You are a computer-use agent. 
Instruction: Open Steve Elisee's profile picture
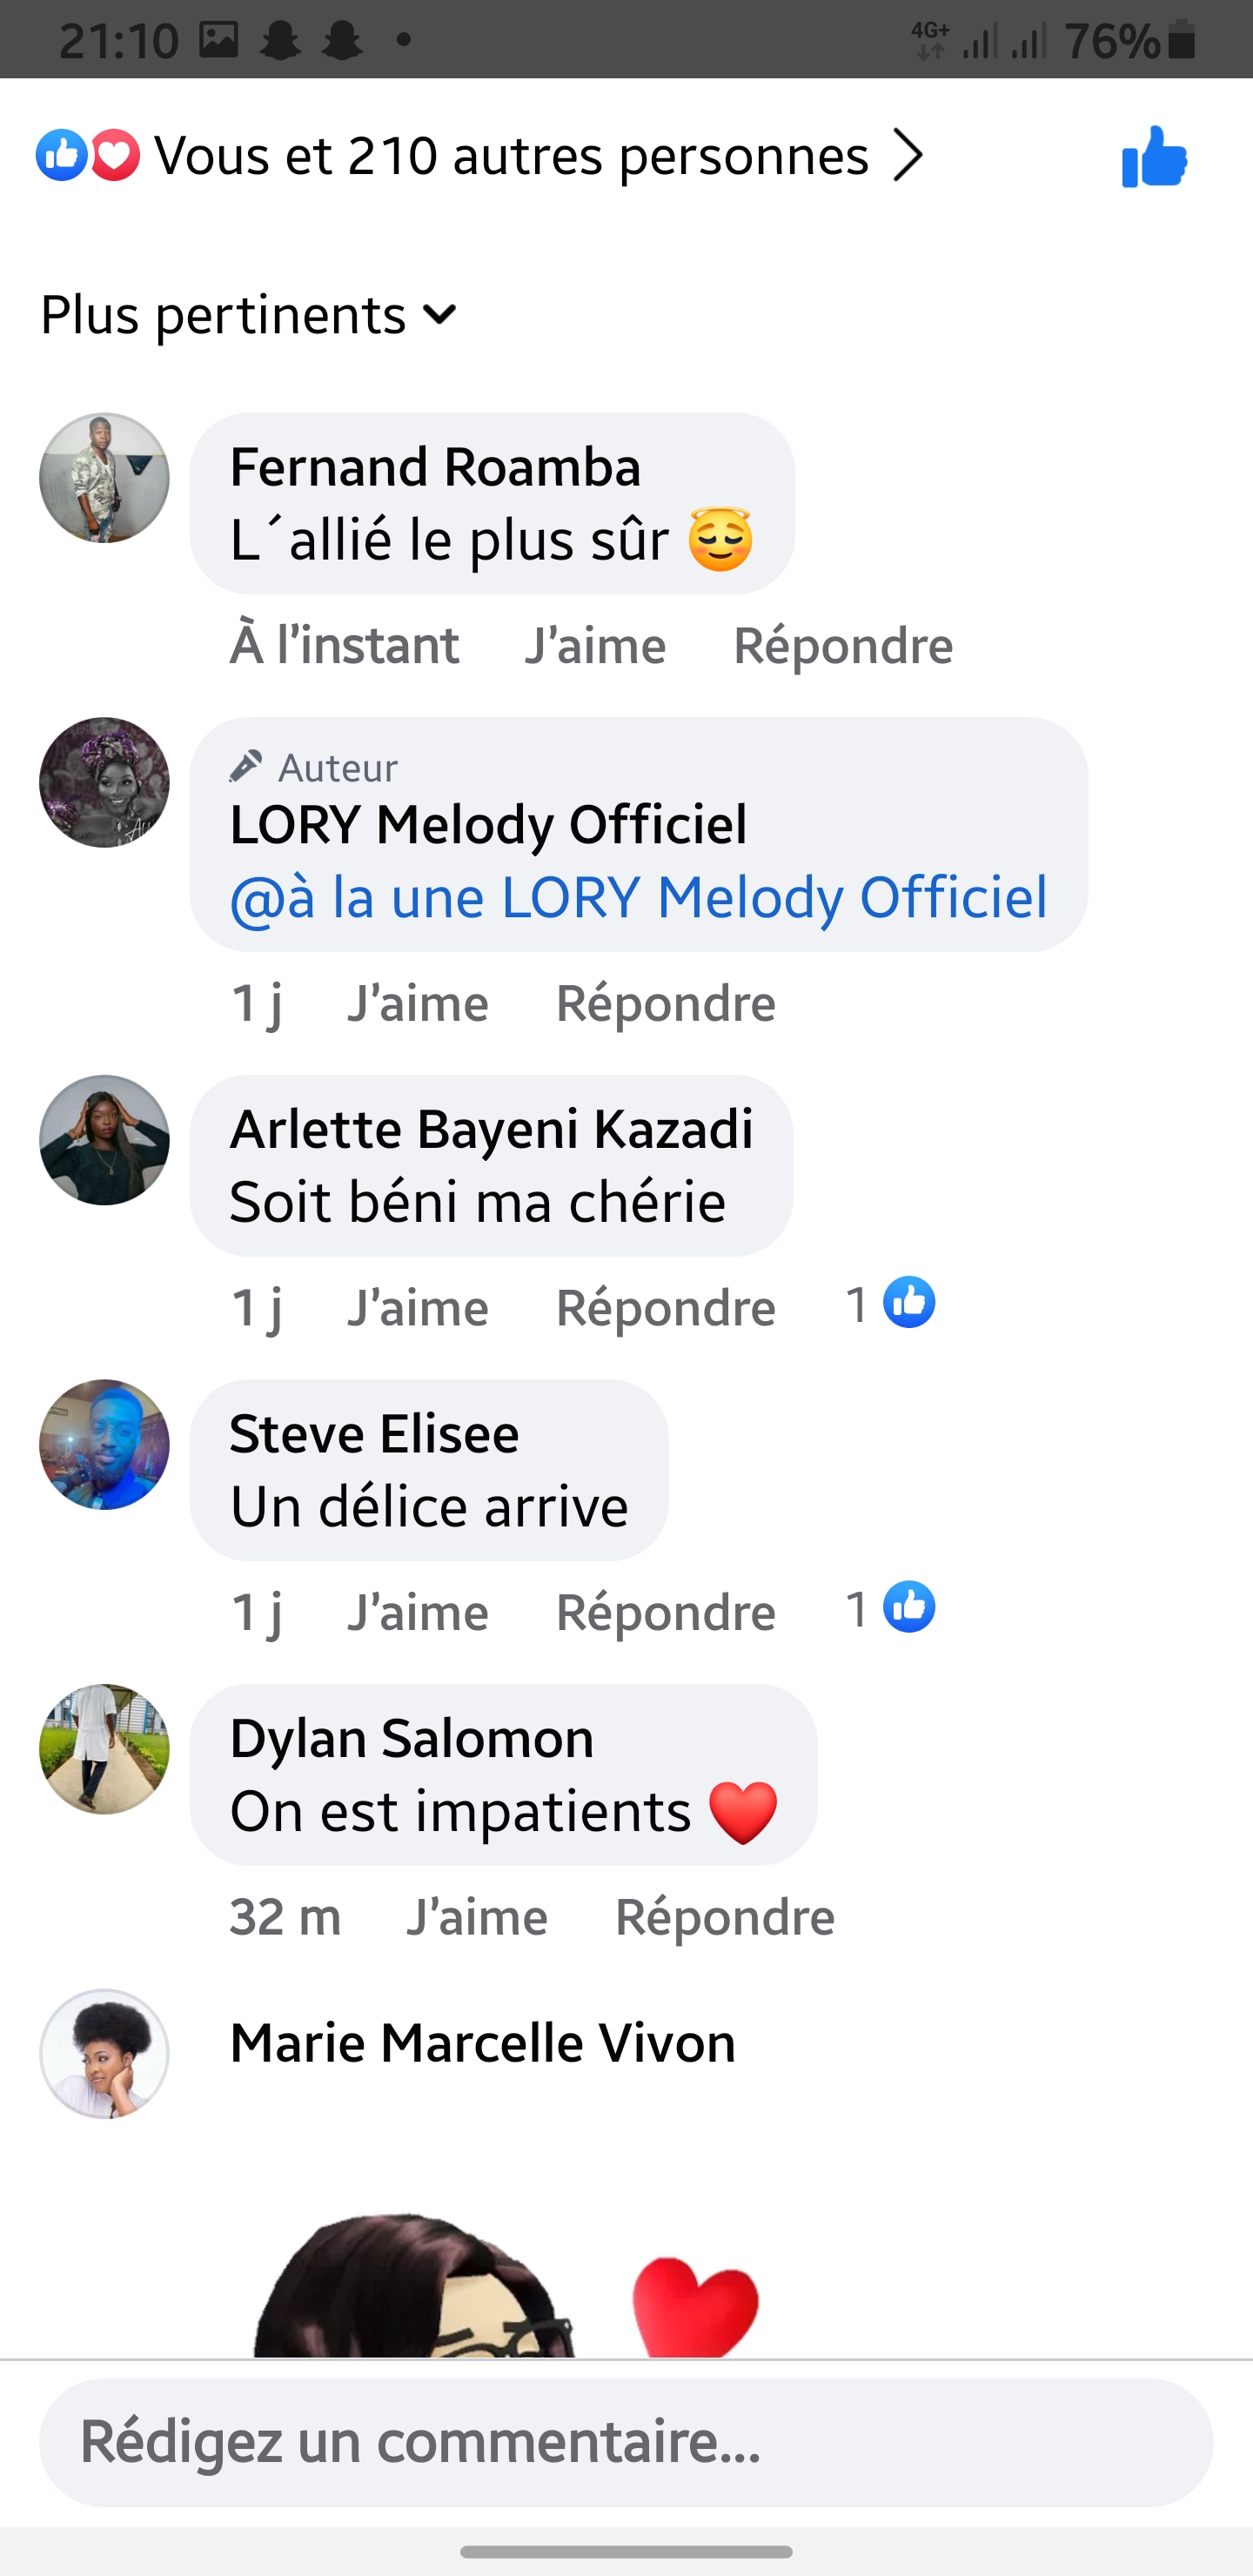click(x=104, y=1445)
